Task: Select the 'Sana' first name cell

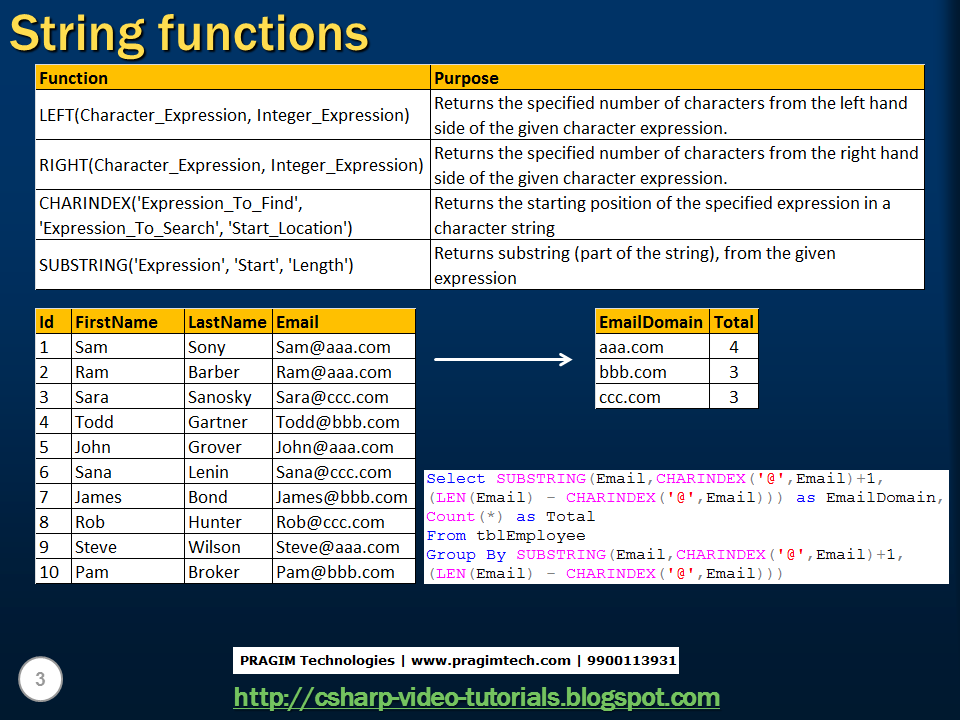Action: (x=128, y=472)
